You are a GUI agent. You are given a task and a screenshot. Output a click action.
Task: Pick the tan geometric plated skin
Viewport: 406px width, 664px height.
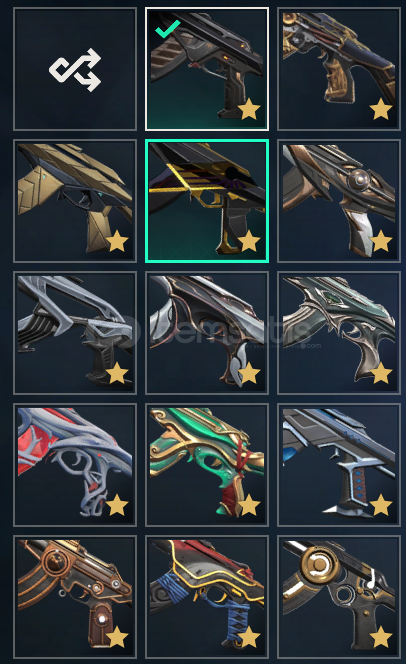(75, 201)
